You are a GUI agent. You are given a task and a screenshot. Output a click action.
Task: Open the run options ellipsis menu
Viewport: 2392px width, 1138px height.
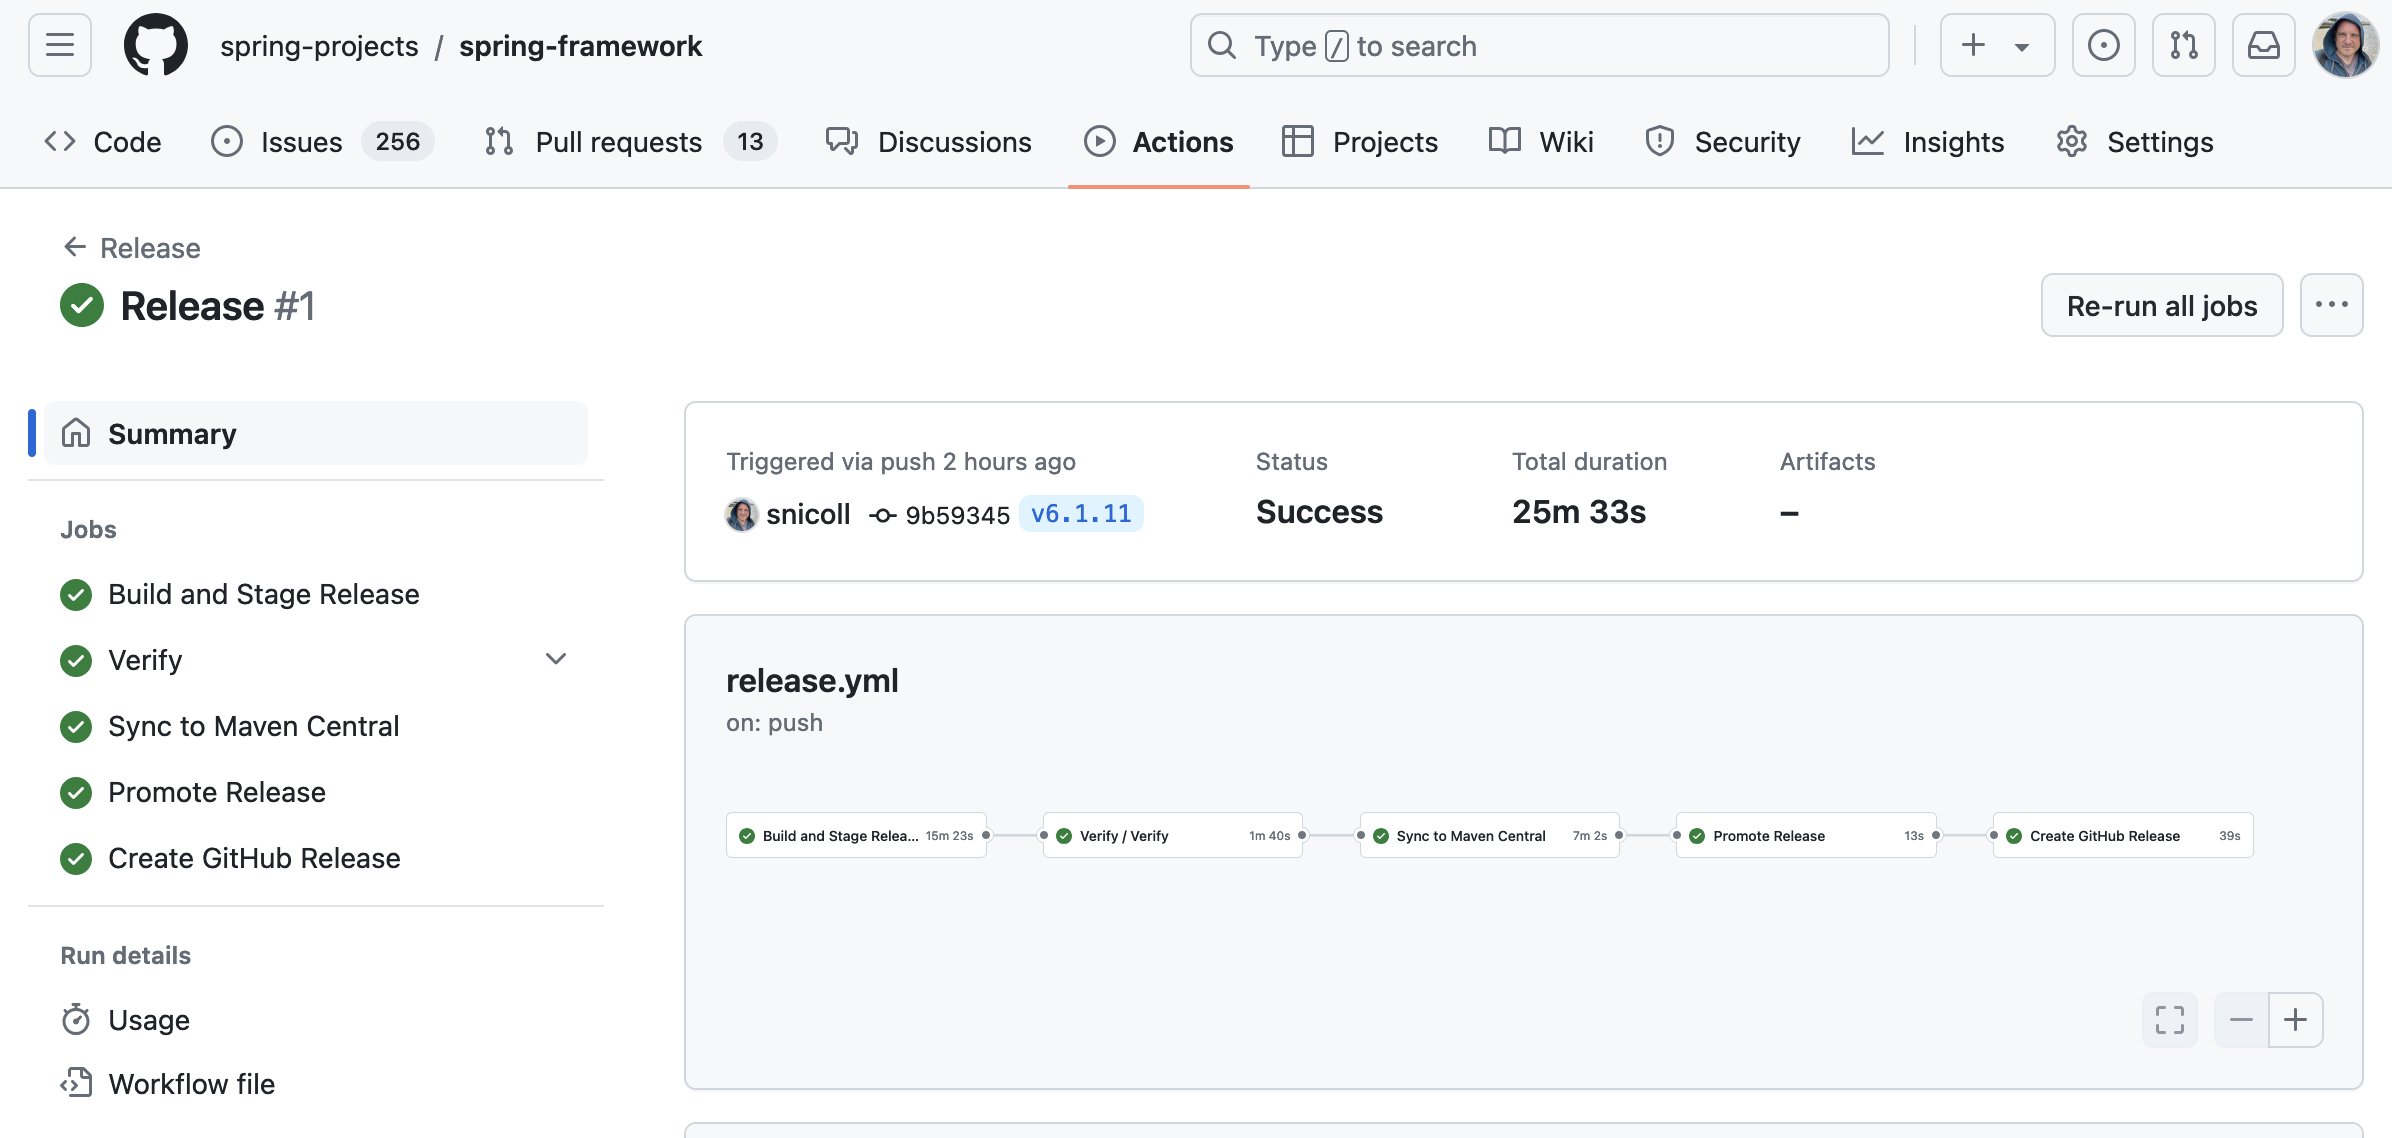(2332, 305)
